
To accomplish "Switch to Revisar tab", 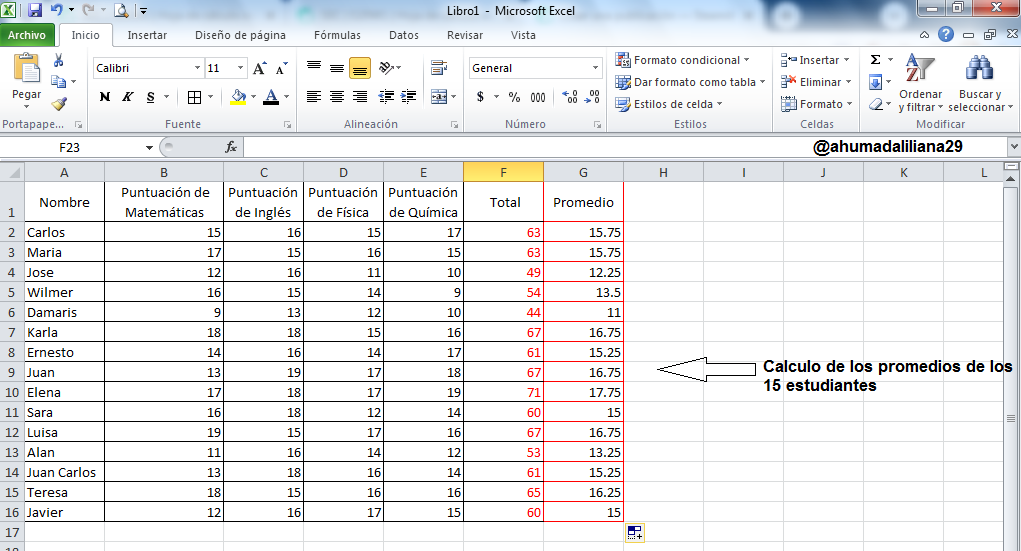I will [465, 35].
